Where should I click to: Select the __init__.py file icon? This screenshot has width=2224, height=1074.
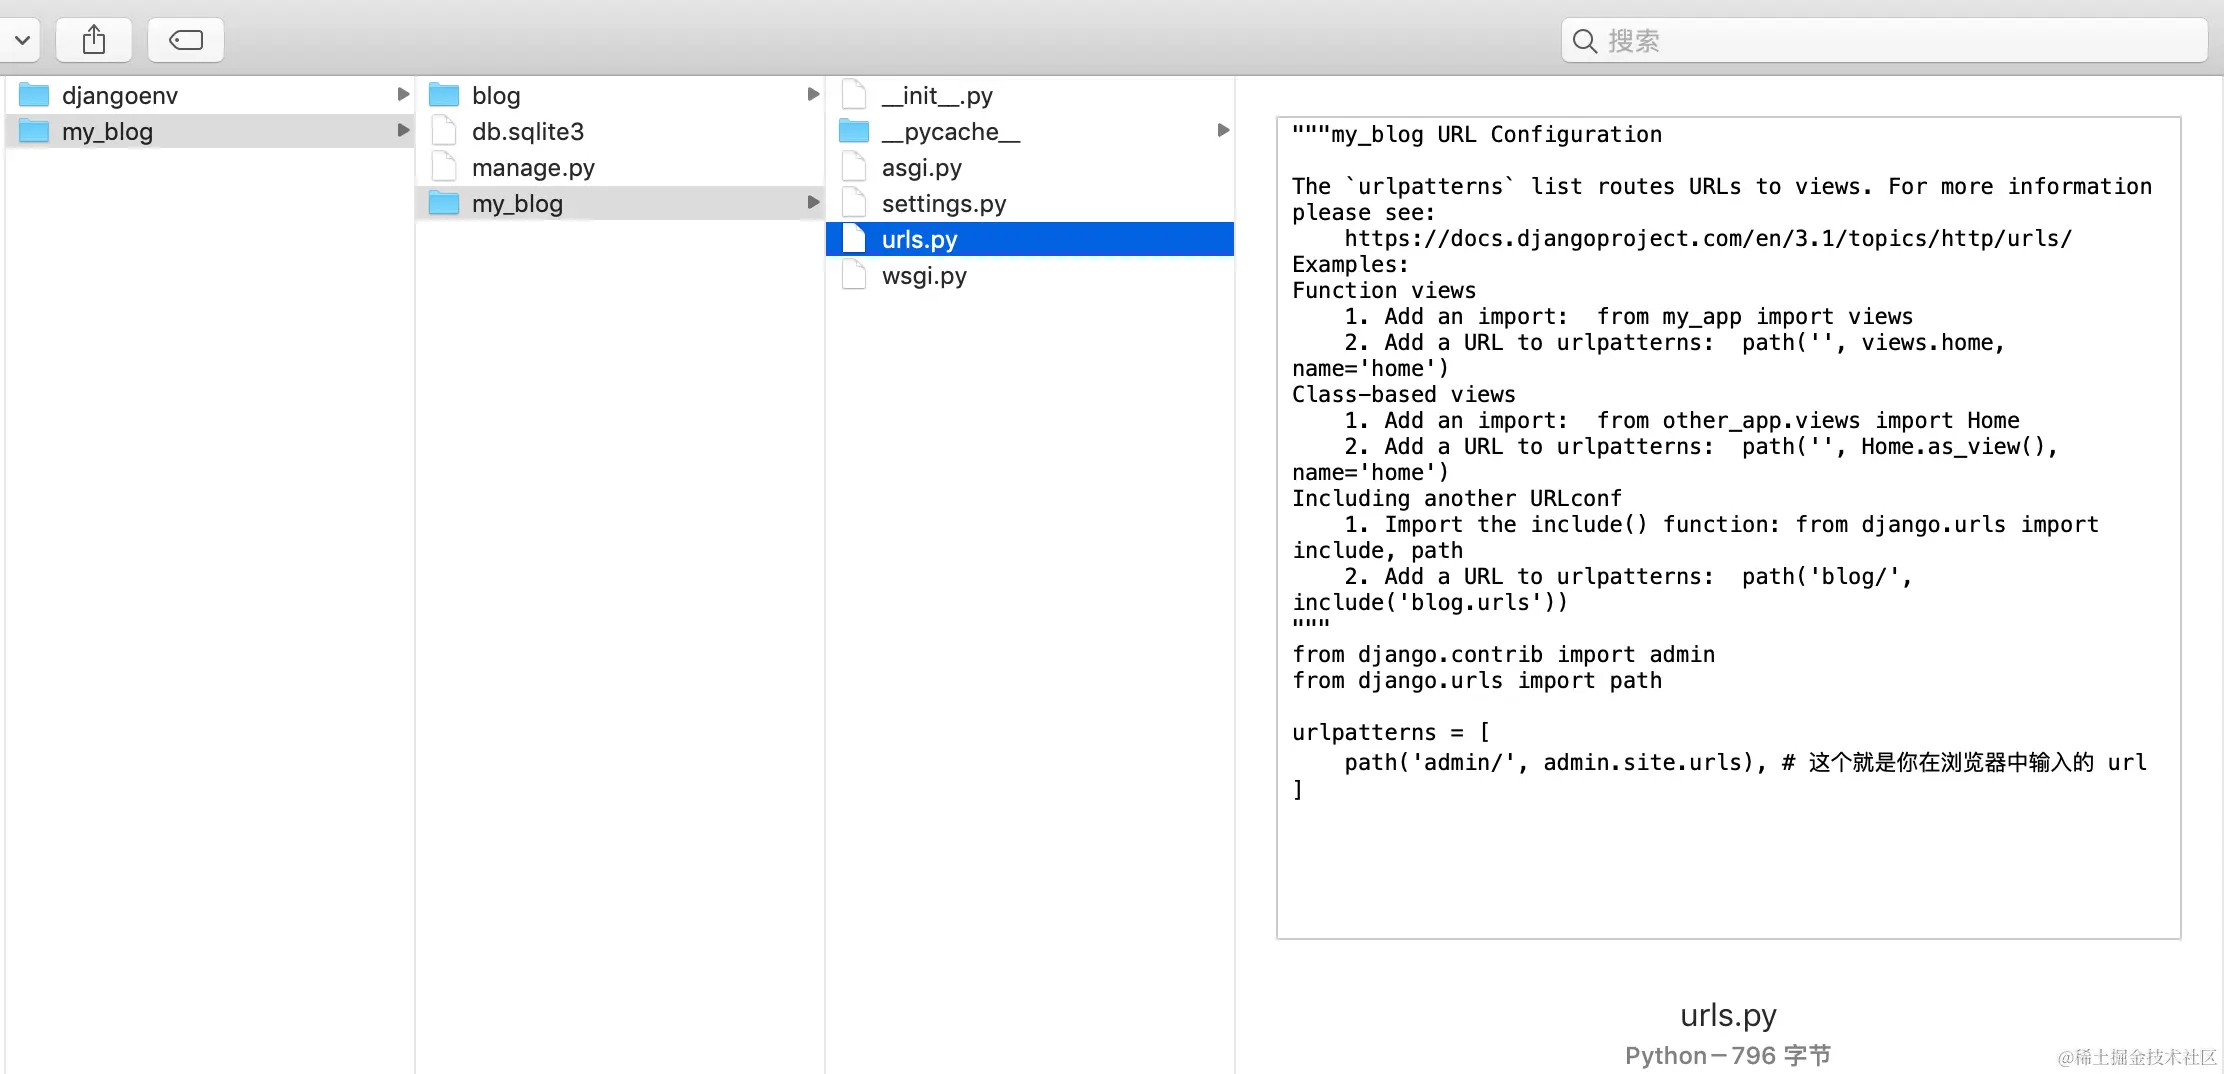pos(854,95)
